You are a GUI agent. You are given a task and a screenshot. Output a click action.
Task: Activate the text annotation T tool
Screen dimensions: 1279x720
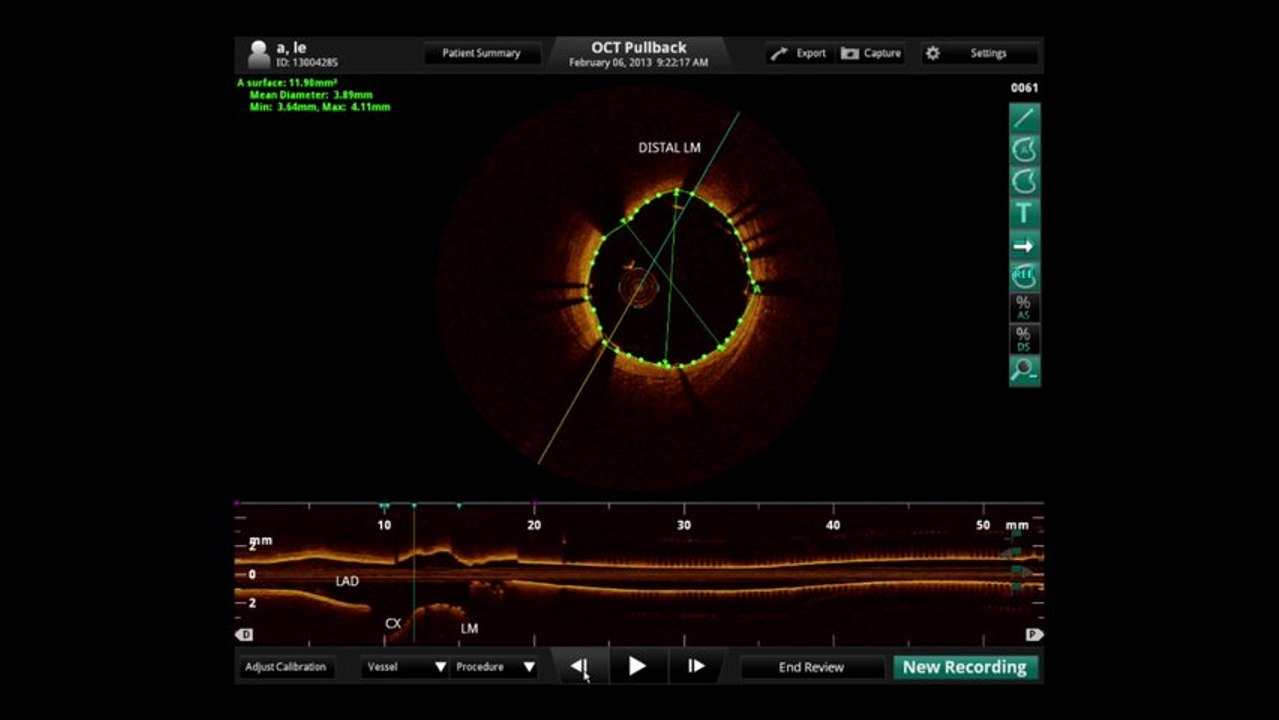[1024, 214]
